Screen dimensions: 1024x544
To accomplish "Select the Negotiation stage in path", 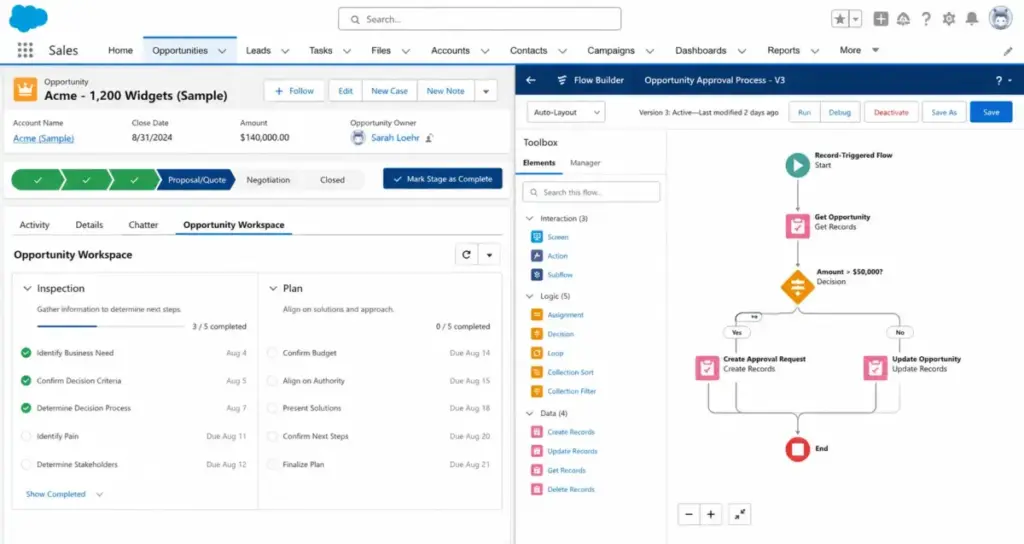I will coord(268,180).
